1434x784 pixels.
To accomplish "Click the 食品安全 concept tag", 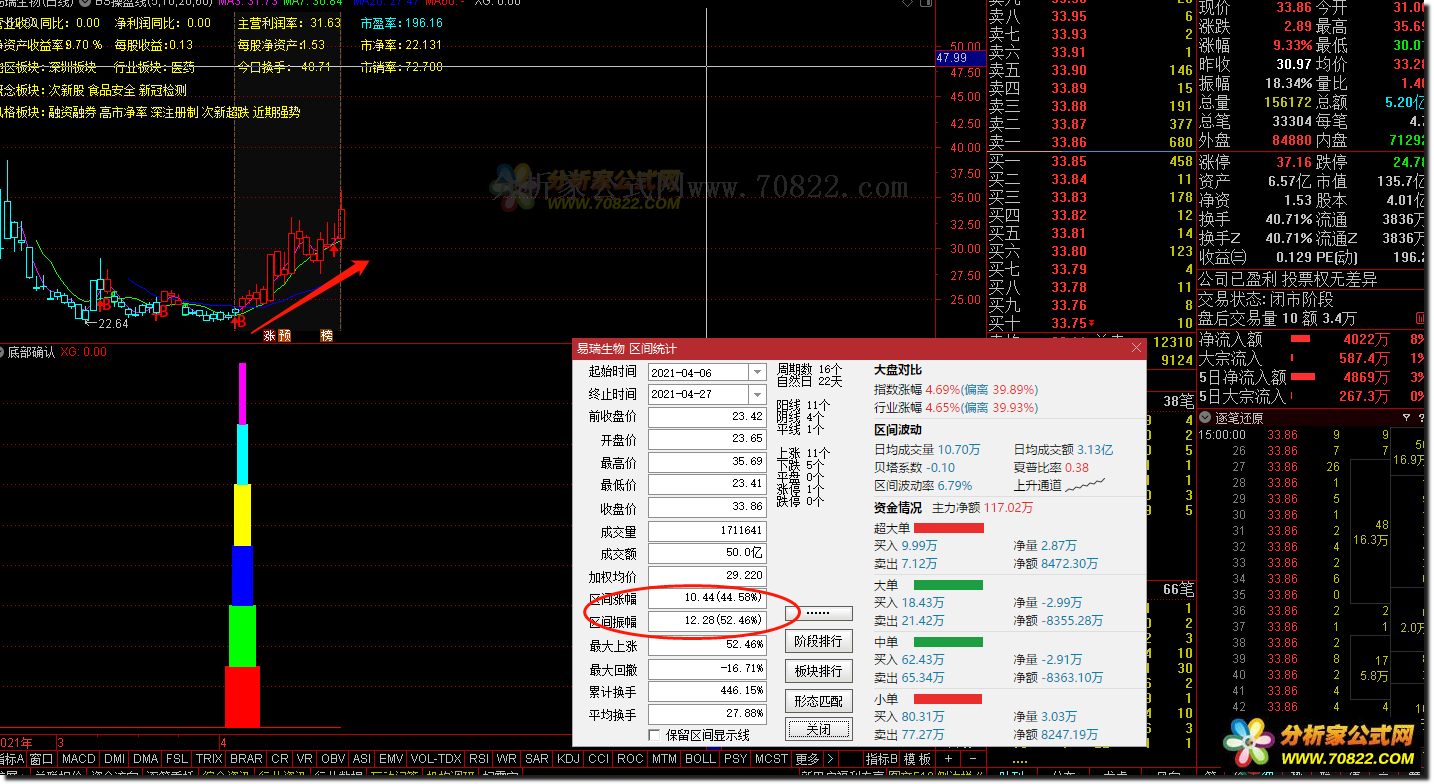I will (112, 91).
